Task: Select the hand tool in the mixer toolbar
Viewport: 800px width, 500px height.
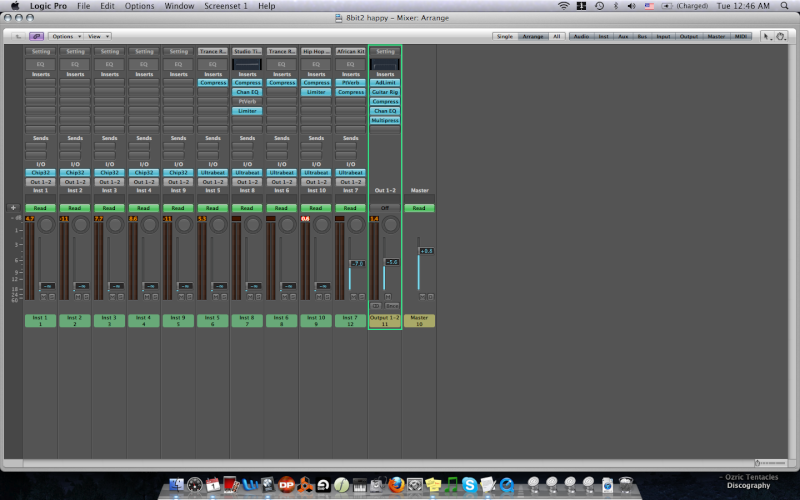Action: coord(780,36)
